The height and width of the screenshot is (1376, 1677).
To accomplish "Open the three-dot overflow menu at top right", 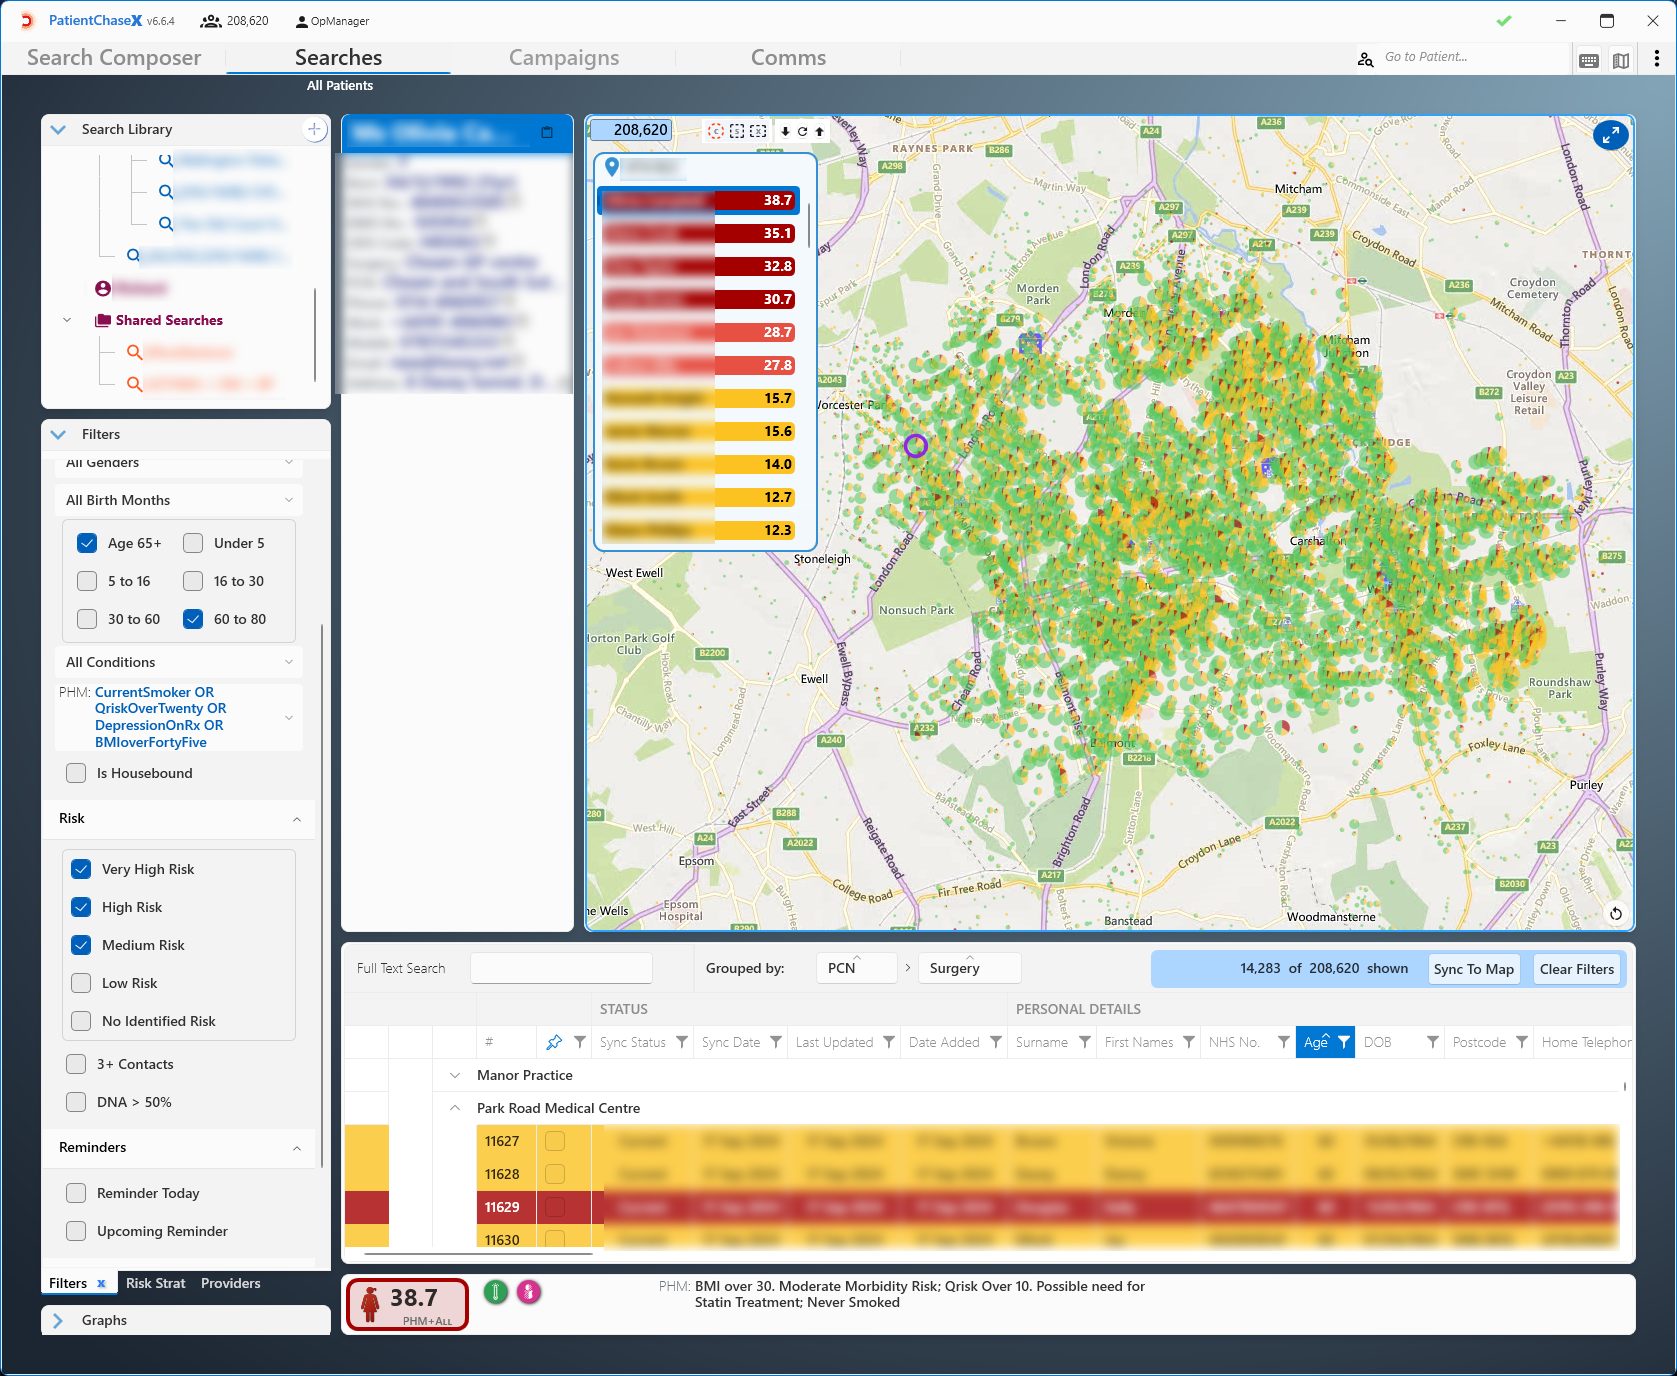I will pyautogui.click(x=1657, y=58).
